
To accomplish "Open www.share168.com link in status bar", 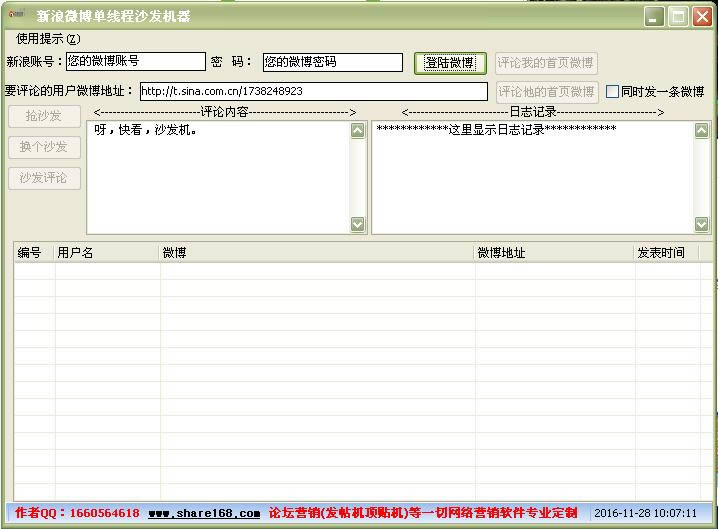I will (204, 513).
